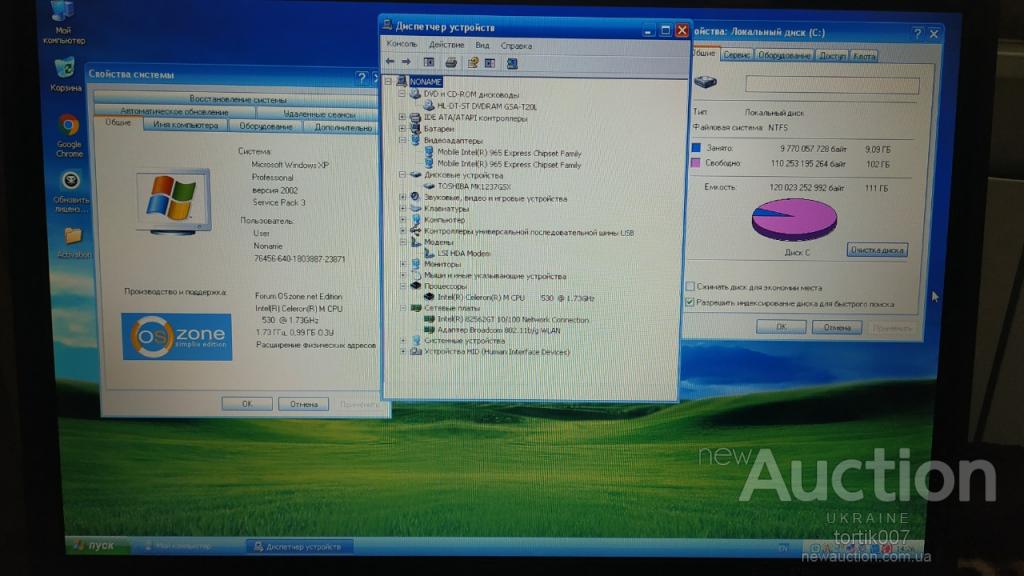Expand Звуковые, видео и игровые устройства
The height and width of the screenshot is (576, 1024).
(x=402, y=198)
